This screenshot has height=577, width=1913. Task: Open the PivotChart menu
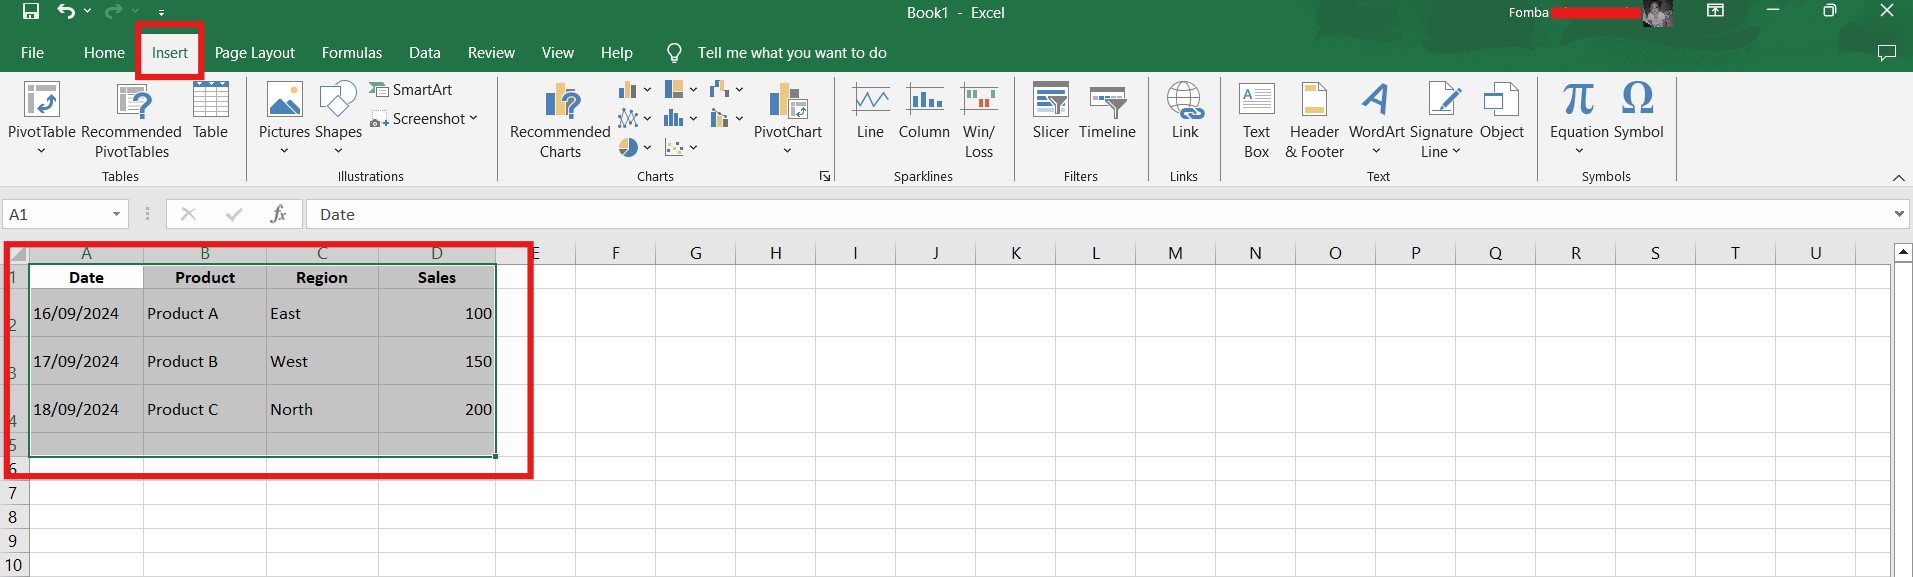[x=788, y=119]
